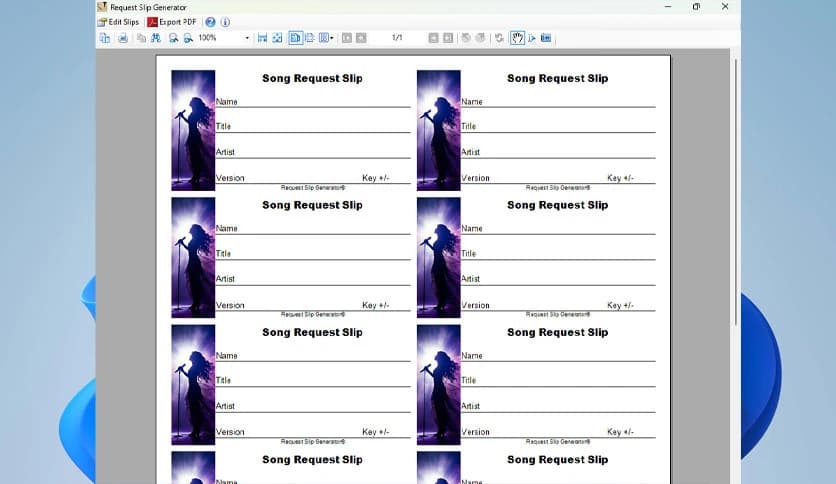This screenshot has height=484, width=836.
Task: Click the top-right slip's singer image
Action: point(439,130)
